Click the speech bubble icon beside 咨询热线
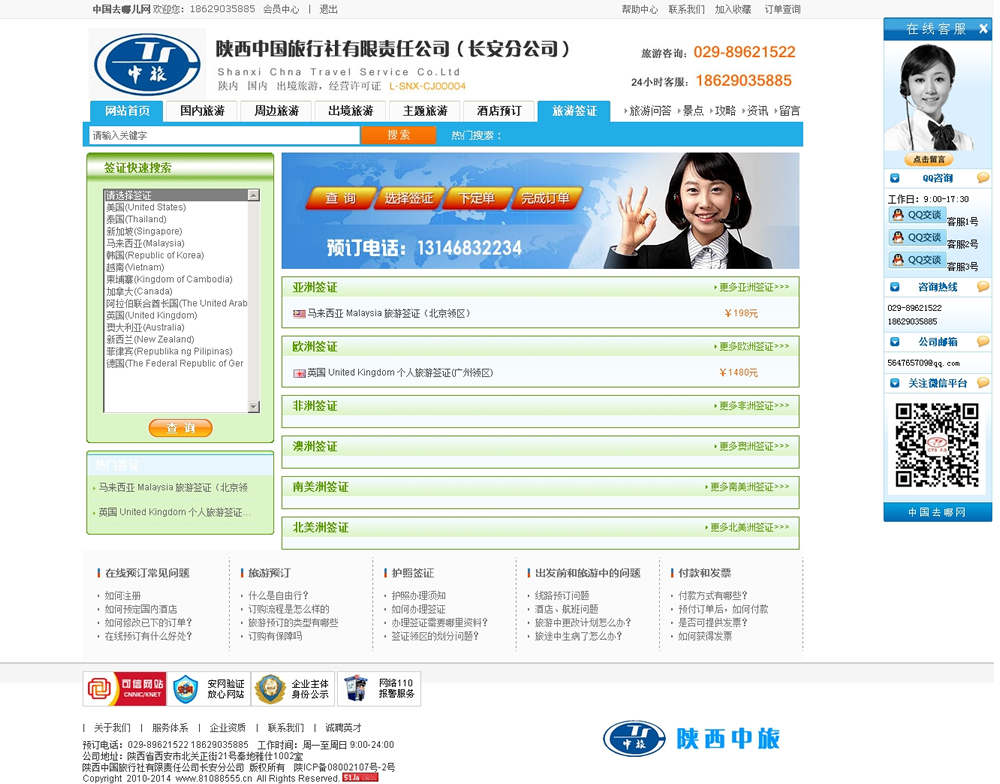1000x784 pixels. click(983, 286)
